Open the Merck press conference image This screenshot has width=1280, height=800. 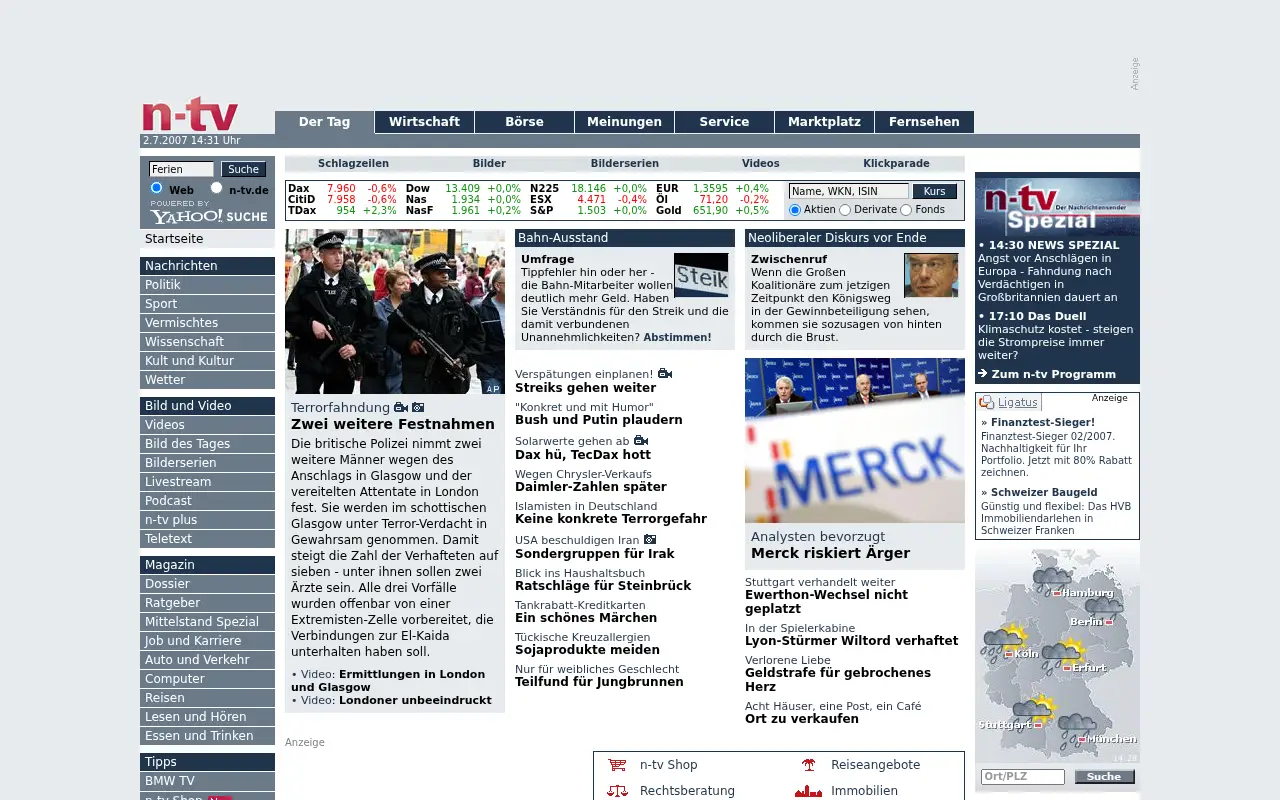tap(855, 440)
